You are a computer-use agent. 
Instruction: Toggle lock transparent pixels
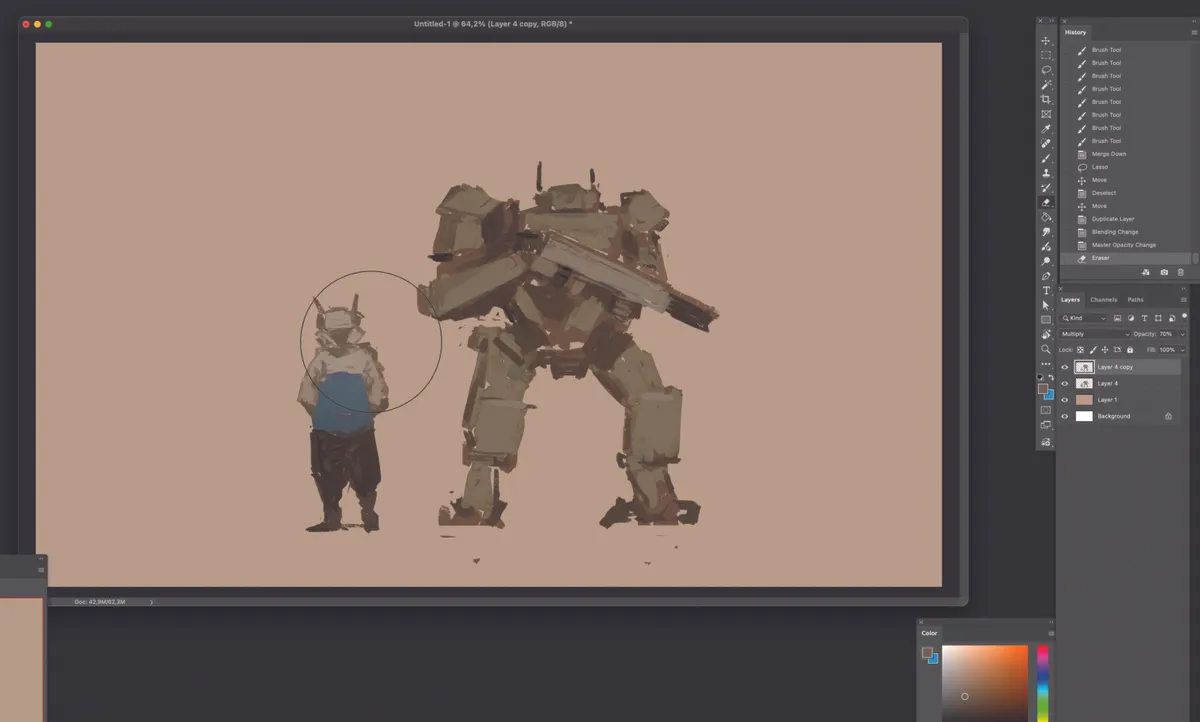click(x=1082, y=350)
